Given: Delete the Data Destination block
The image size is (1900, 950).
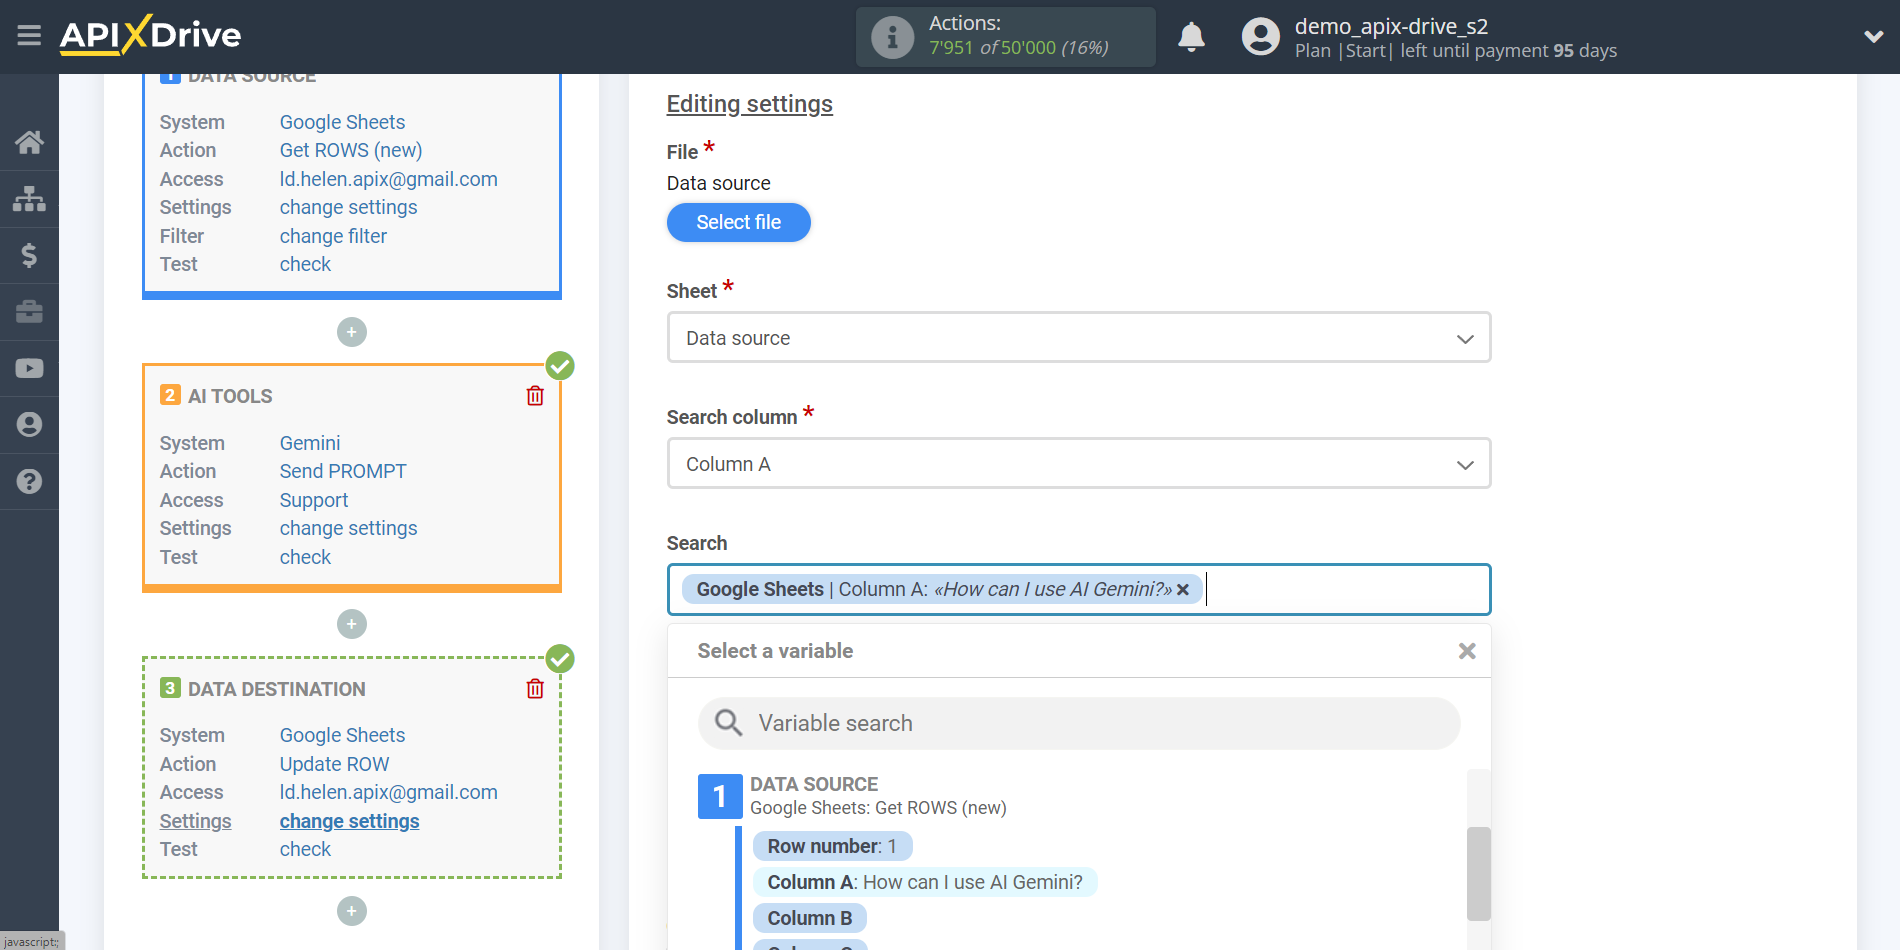Looking at the screenshot, I should coord(535,689).
